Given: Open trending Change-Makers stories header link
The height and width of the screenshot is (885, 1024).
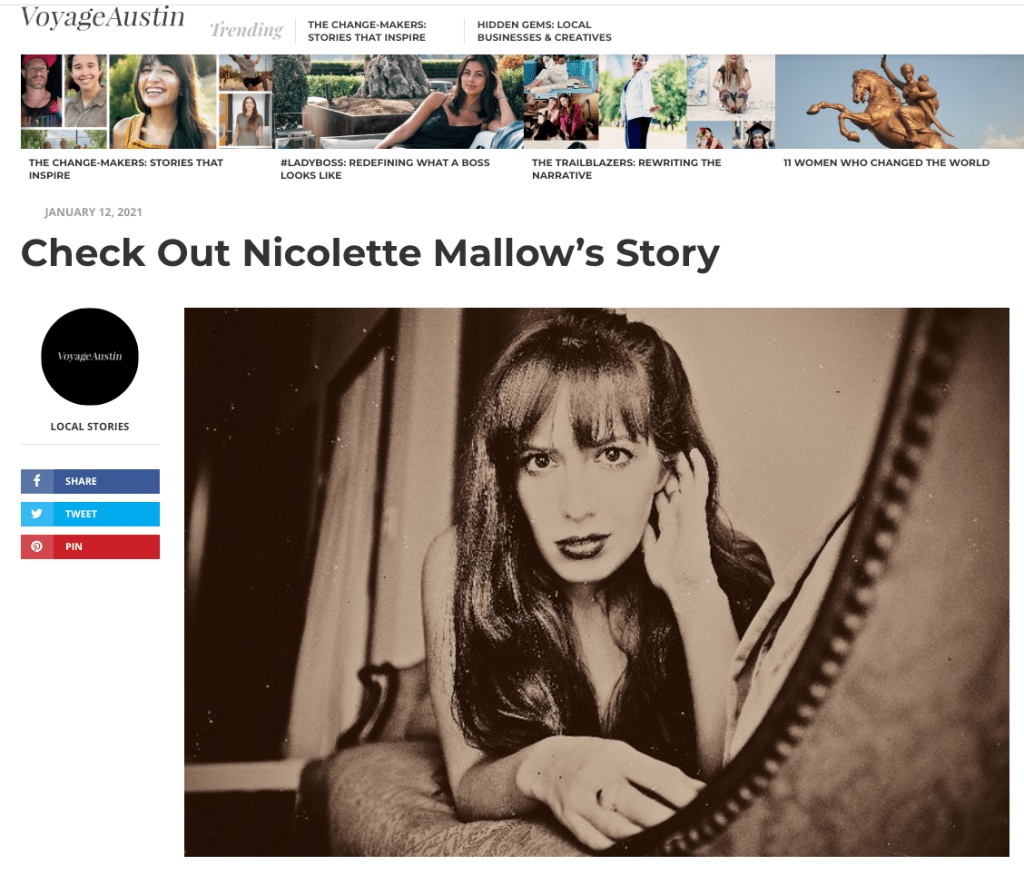Looking at the screenshot, I should [x=367, y=31].
